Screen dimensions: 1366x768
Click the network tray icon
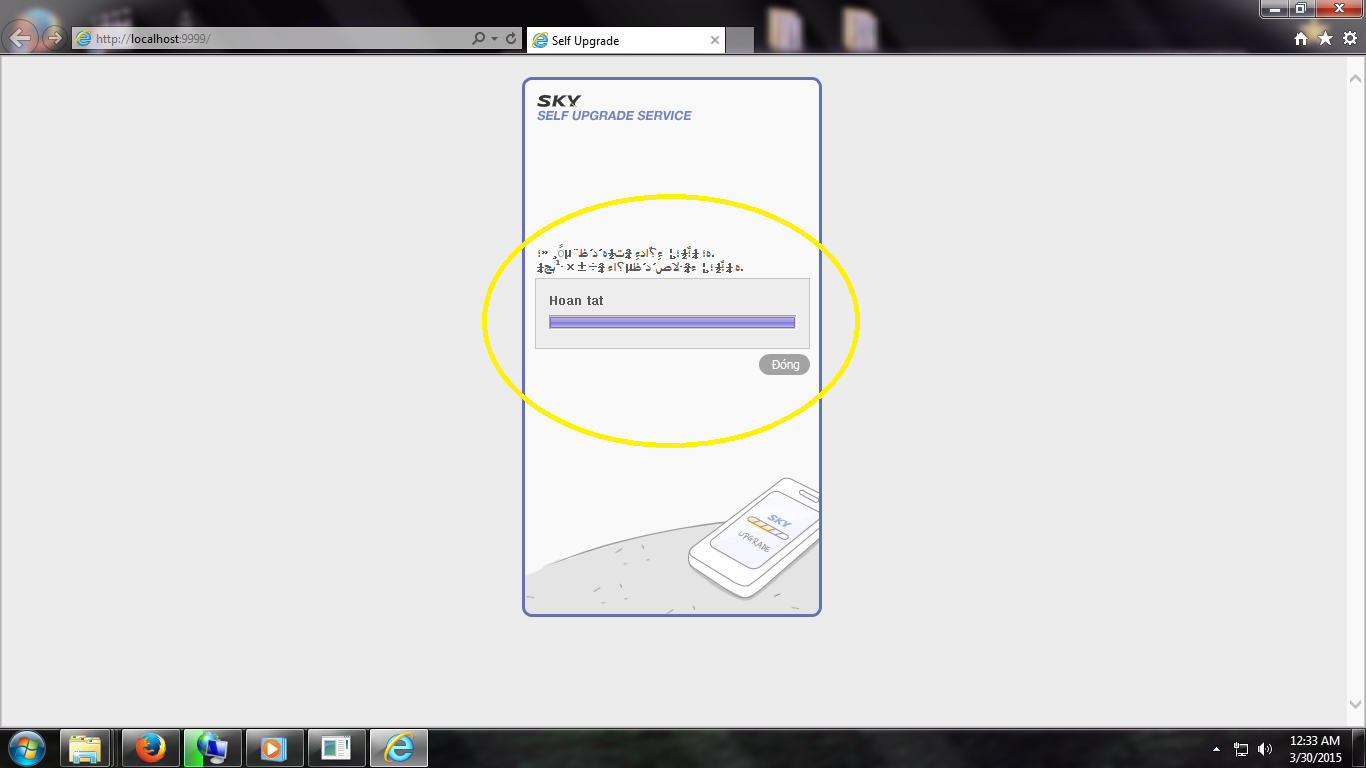click(x=1241, y=749)
